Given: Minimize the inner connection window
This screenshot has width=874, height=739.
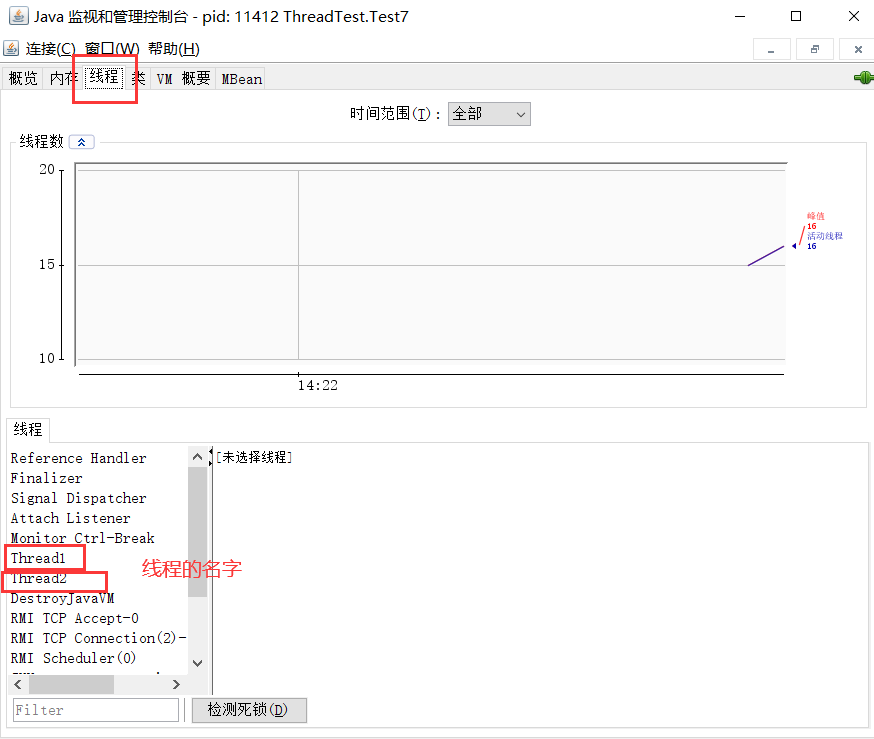Looking at the screenshot, I should pyautogui.click(x=771, y=50).
